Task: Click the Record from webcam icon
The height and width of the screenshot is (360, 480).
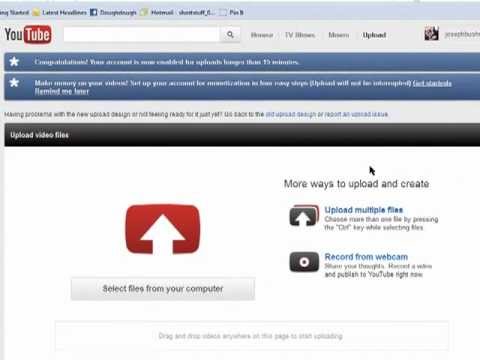Action: pyautogui.click(x=304, y=262)
